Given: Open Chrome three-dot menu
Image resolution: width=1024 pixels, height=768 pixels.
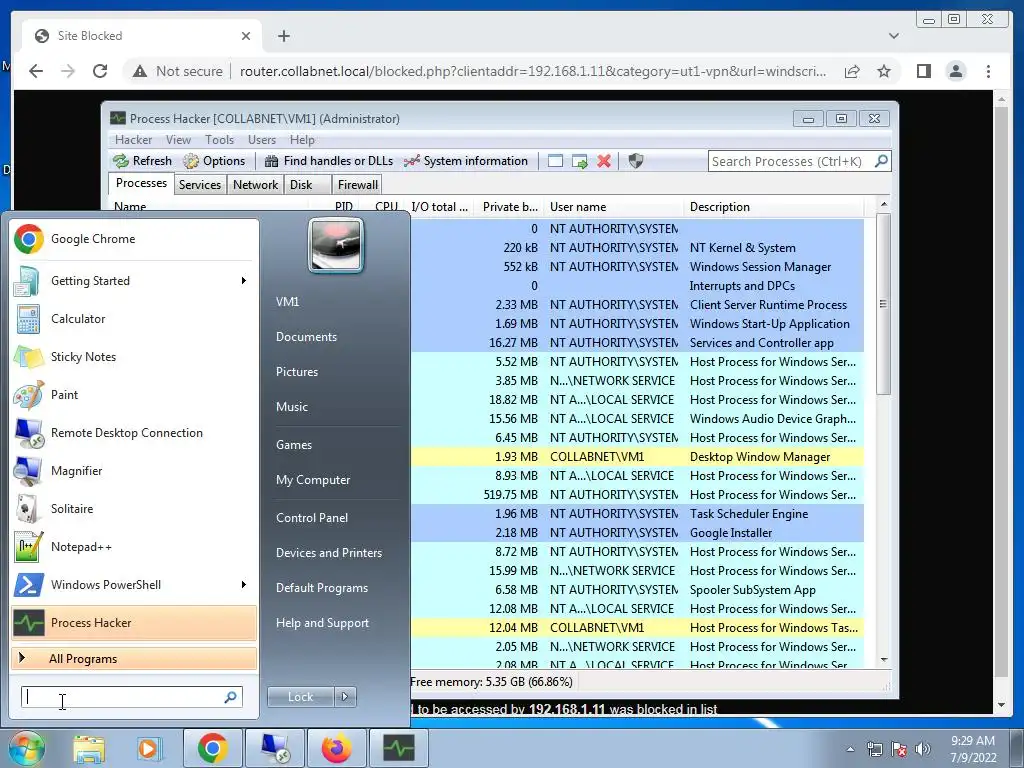Looking at the screenshot, I should (988, 71).
